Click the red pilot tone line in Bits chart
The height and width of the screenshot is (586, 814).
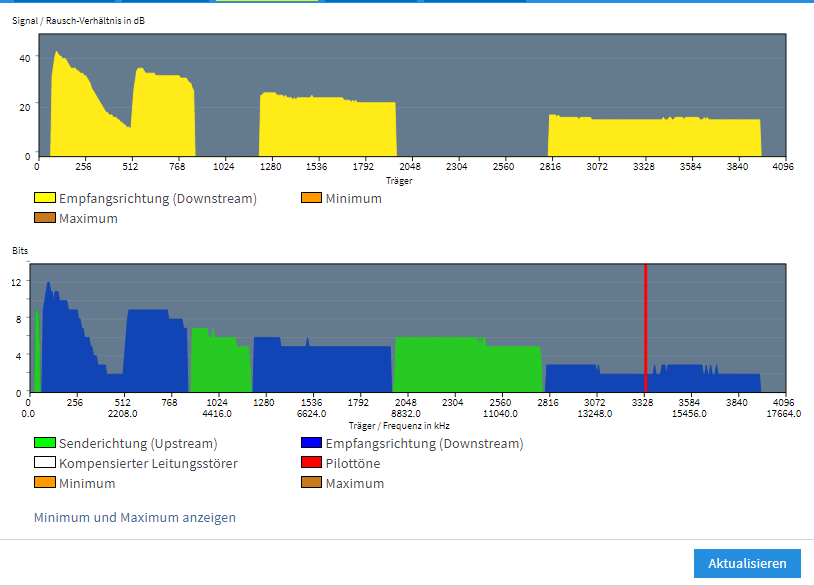click(645, 330)
